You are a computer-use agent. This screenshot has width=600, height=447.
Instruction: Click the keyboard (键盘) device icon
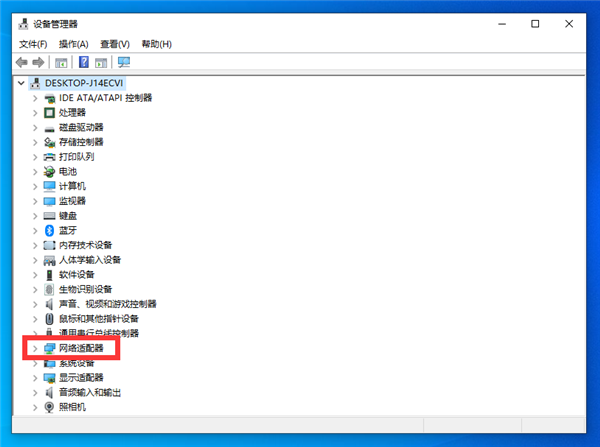[x=49, y=216]
